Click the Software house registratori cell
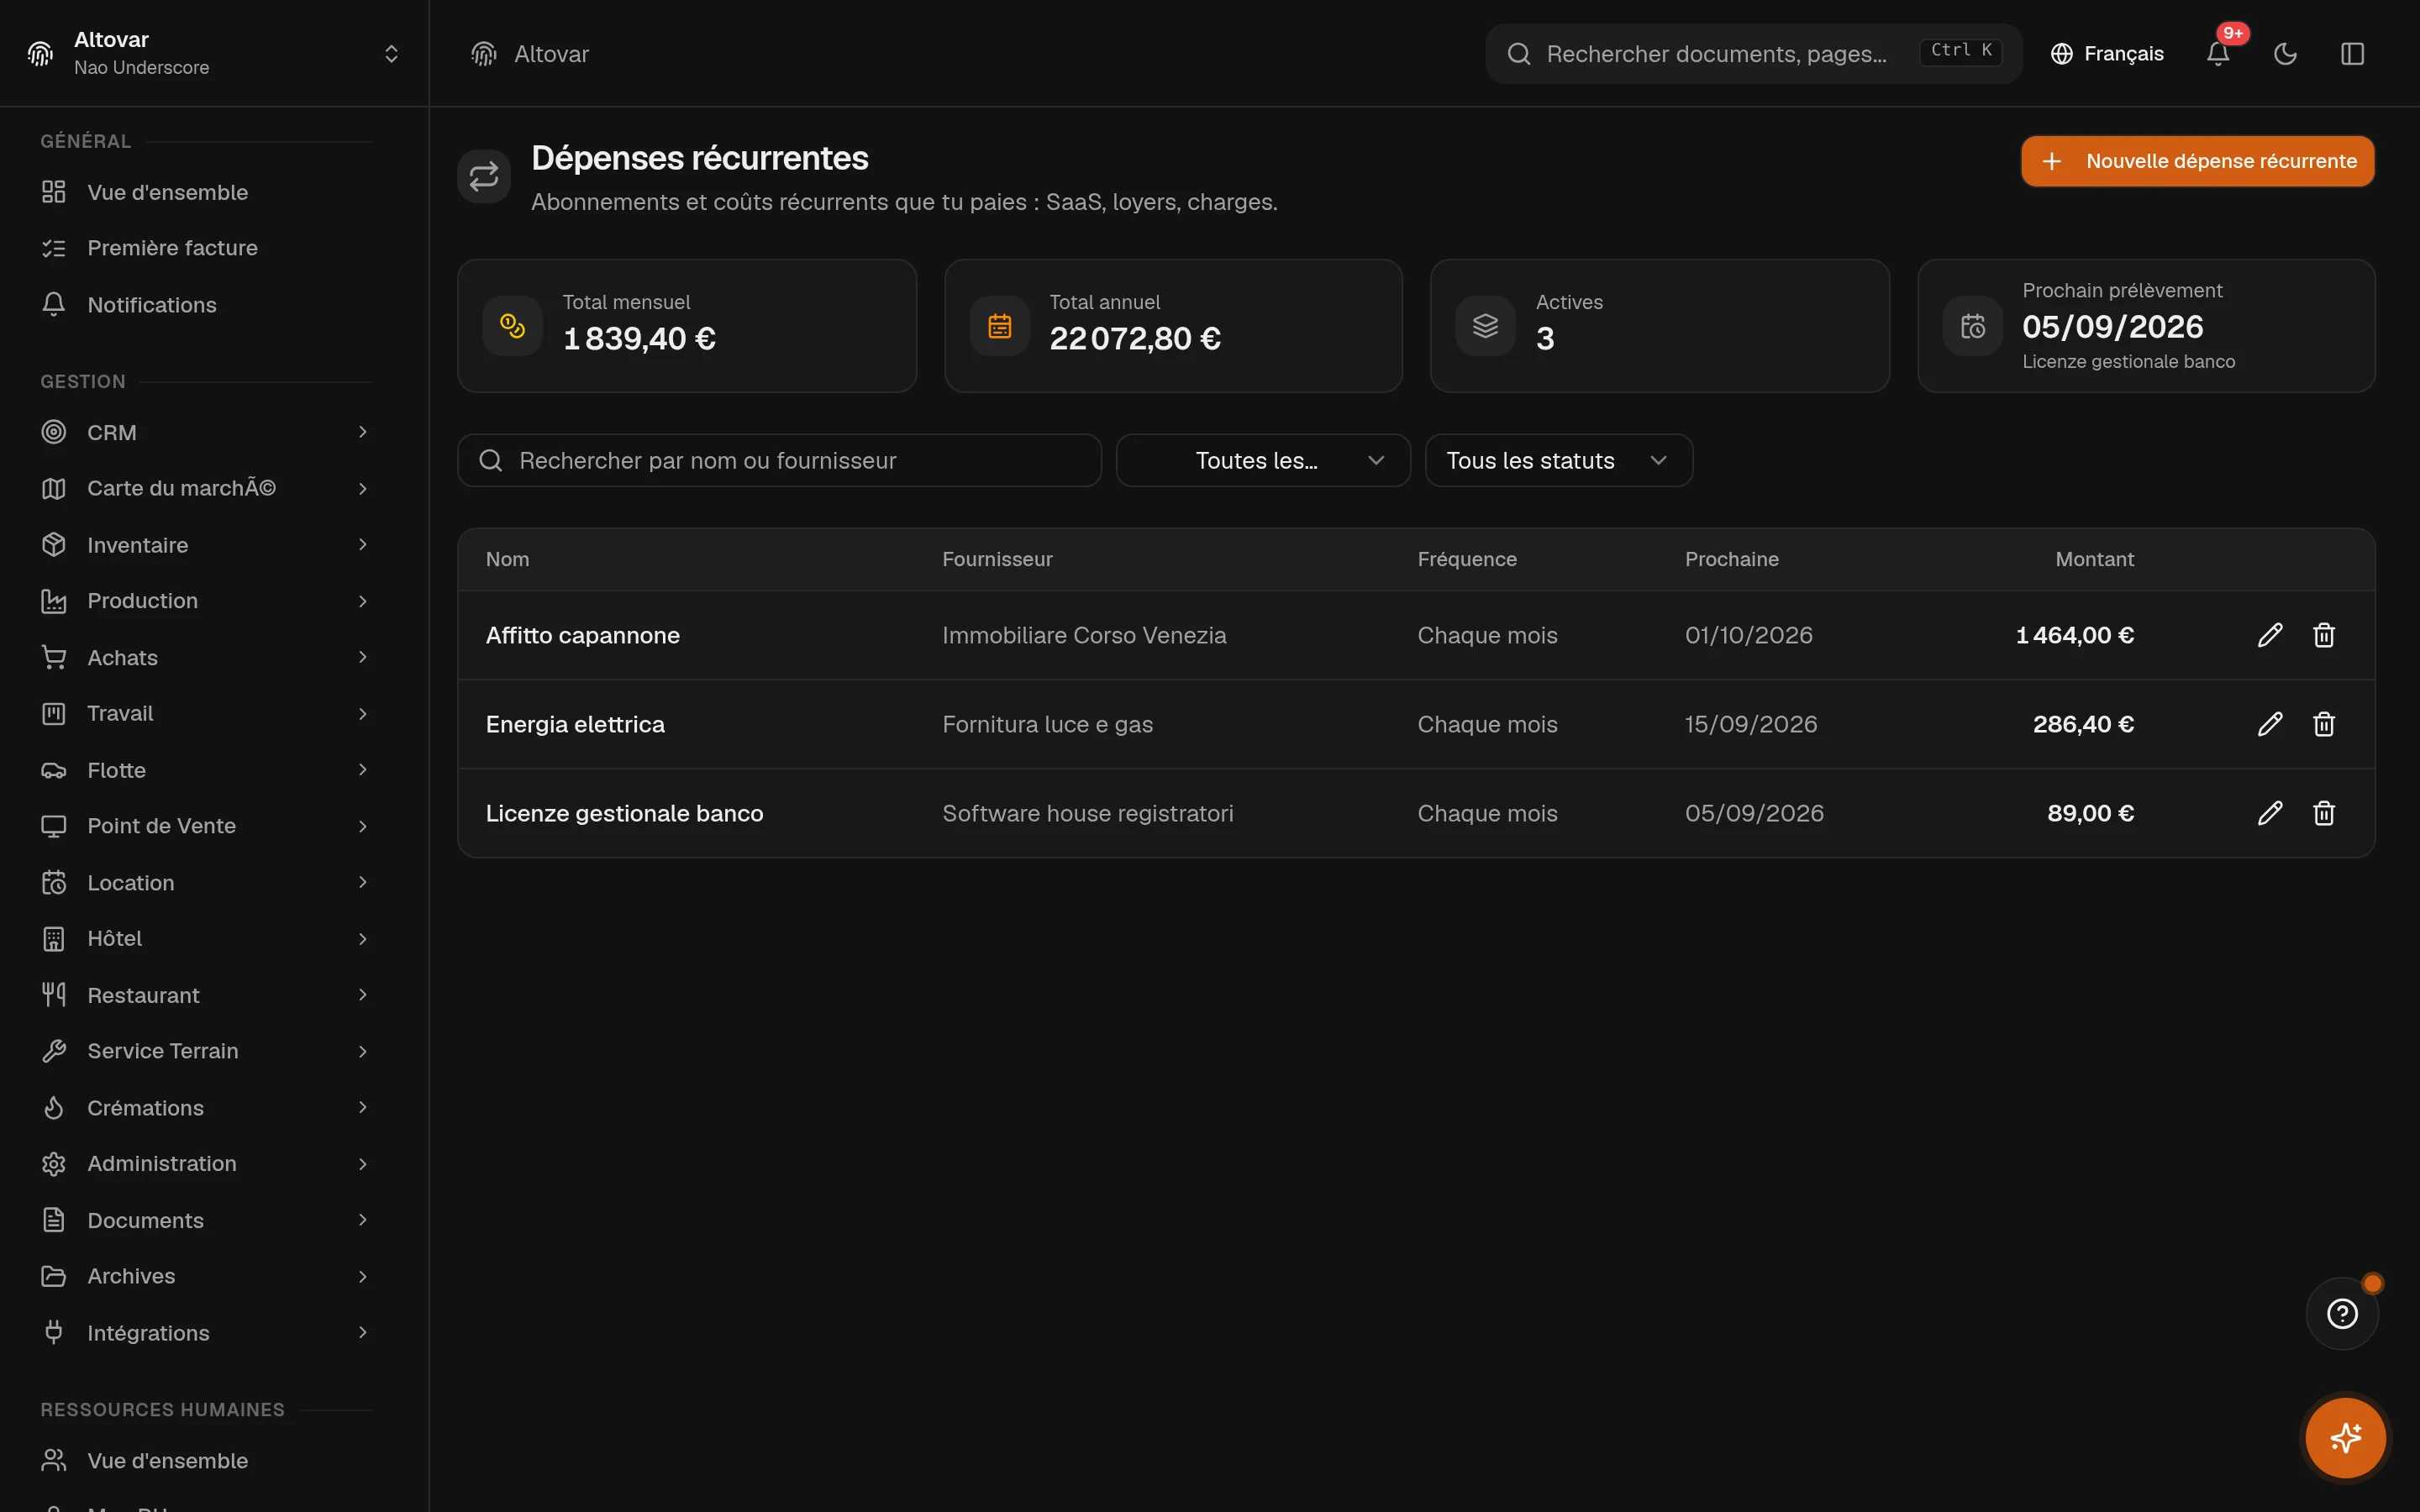Screen dimensions: 2420x1512 1088,813
